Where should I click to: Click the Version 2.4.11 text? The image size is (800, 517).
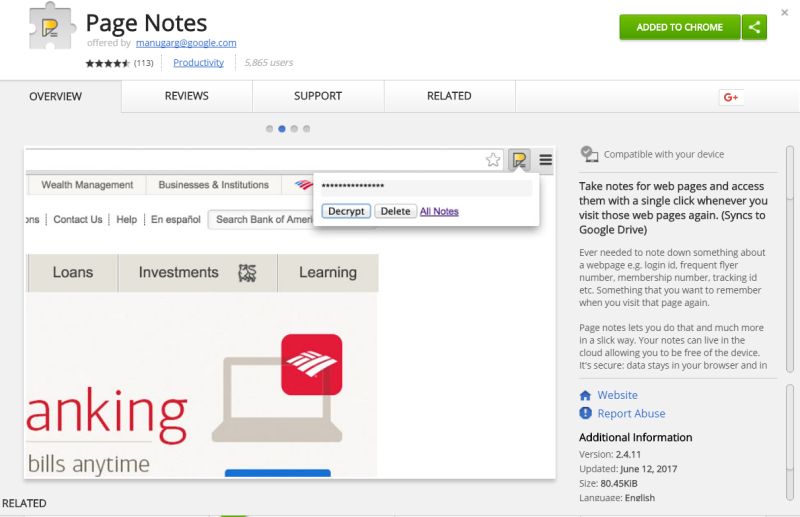point(610,454)
